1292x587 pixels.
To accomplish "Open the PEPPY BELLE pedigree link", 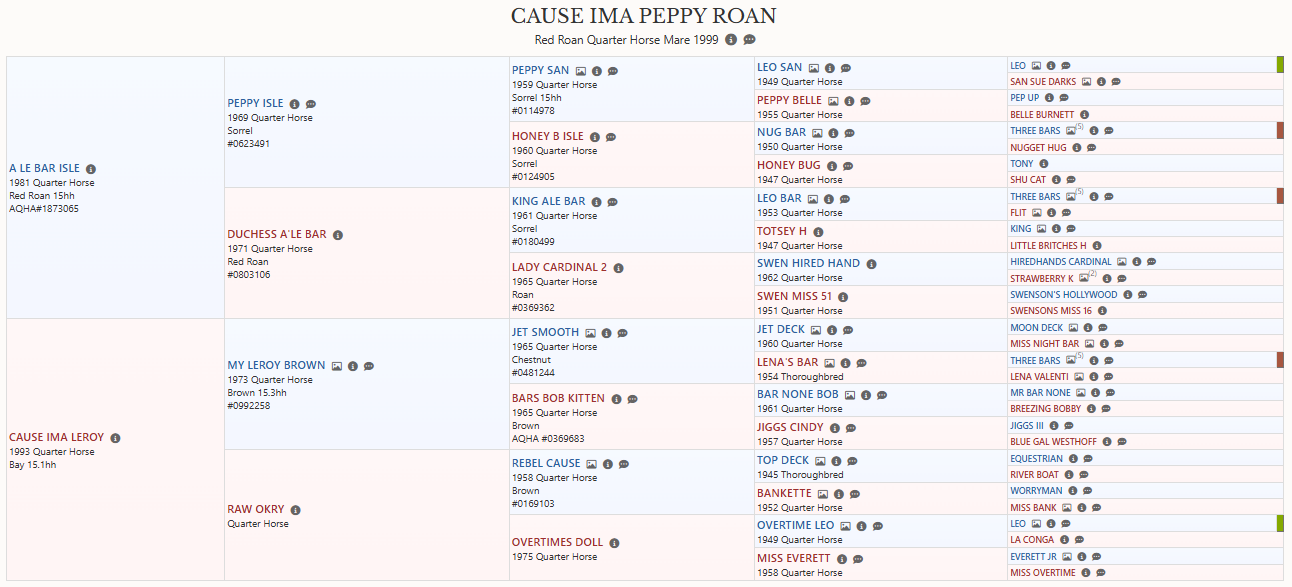I will 789,100.
